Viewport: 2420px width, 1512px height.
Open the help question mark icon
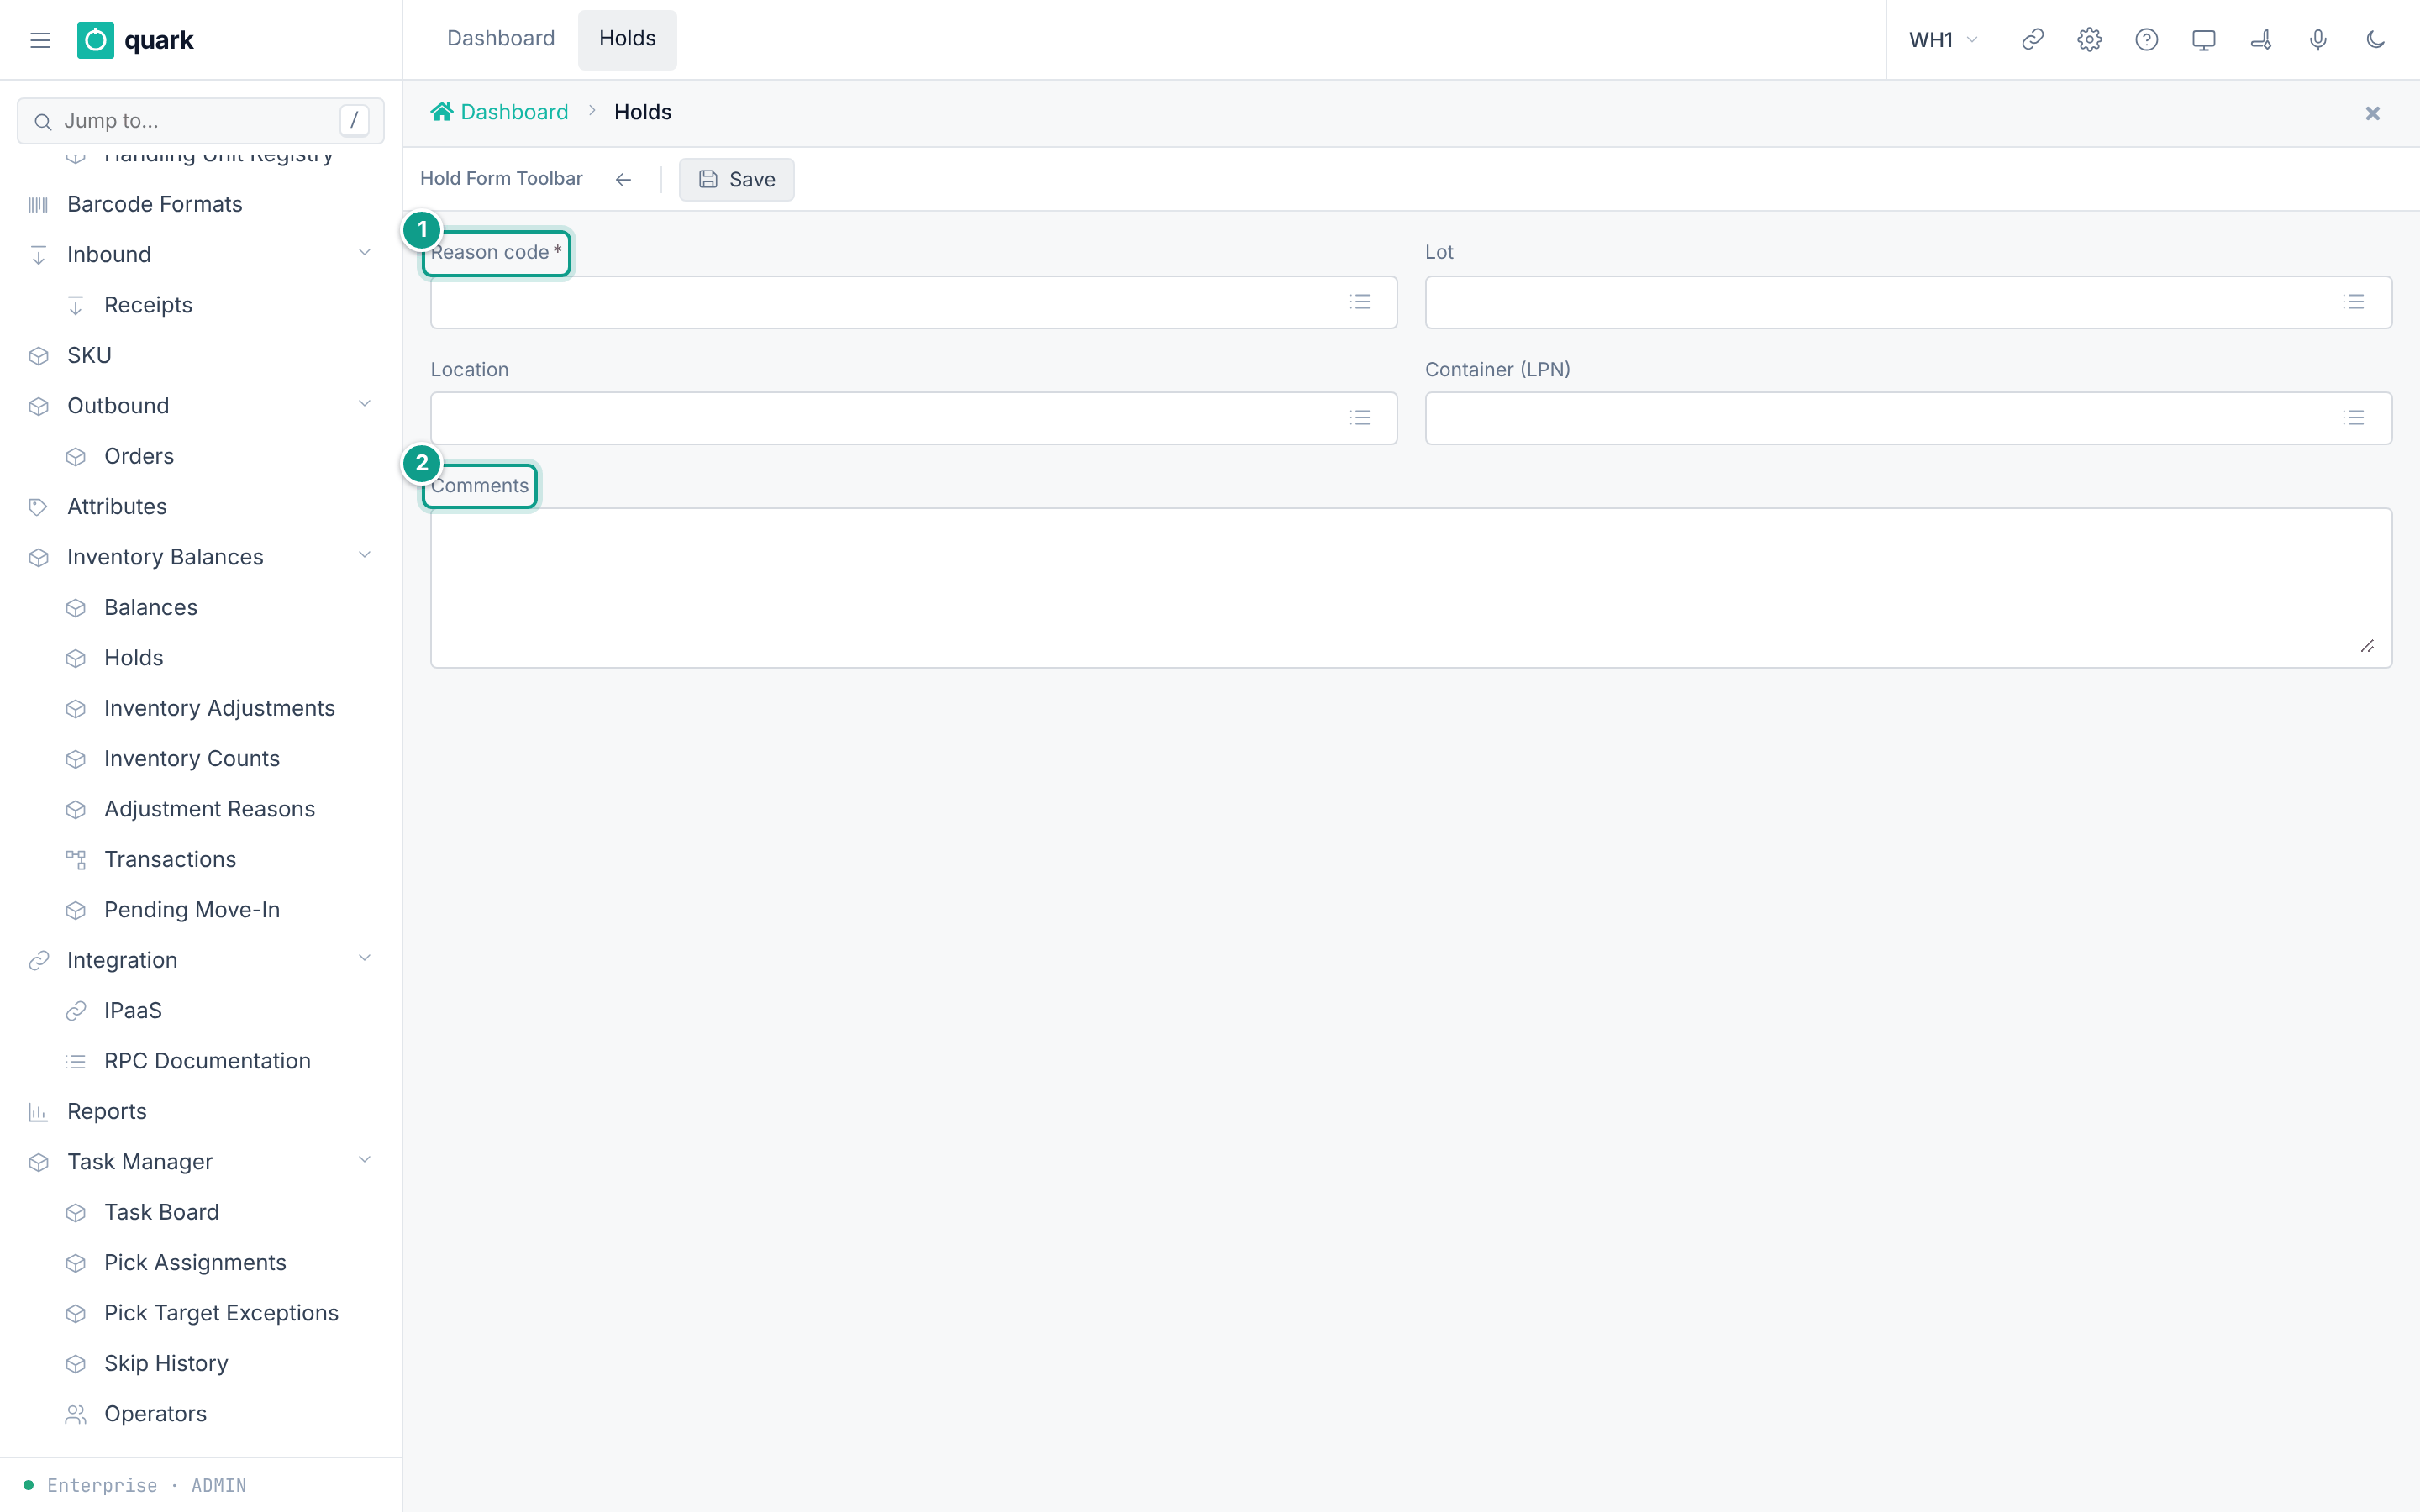pos(2146,40)
